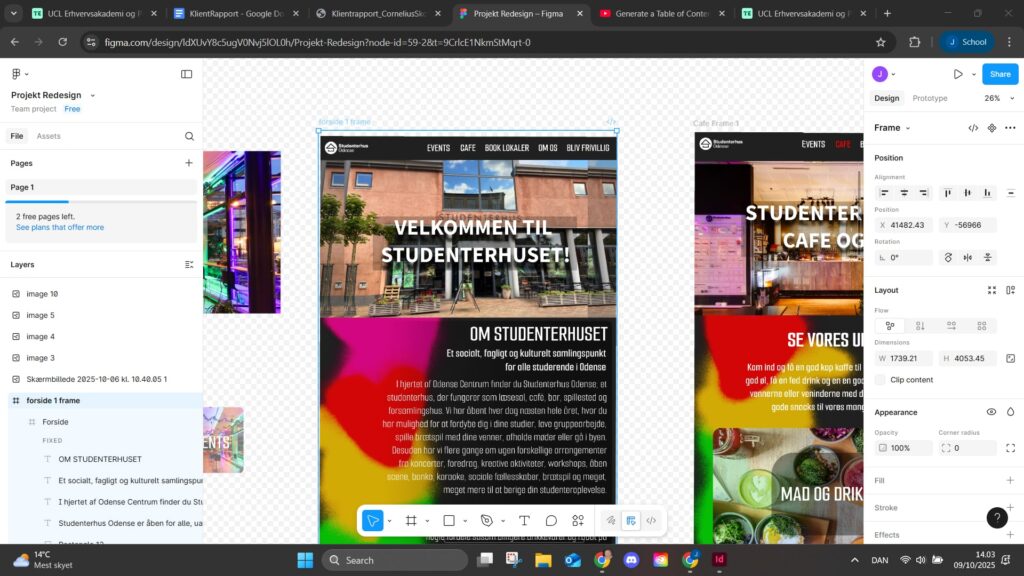The height and width of the screenshot is (576, 1024).
Task: Click flip vertical icon in Rotation row
Action: (x=987, y=257)
